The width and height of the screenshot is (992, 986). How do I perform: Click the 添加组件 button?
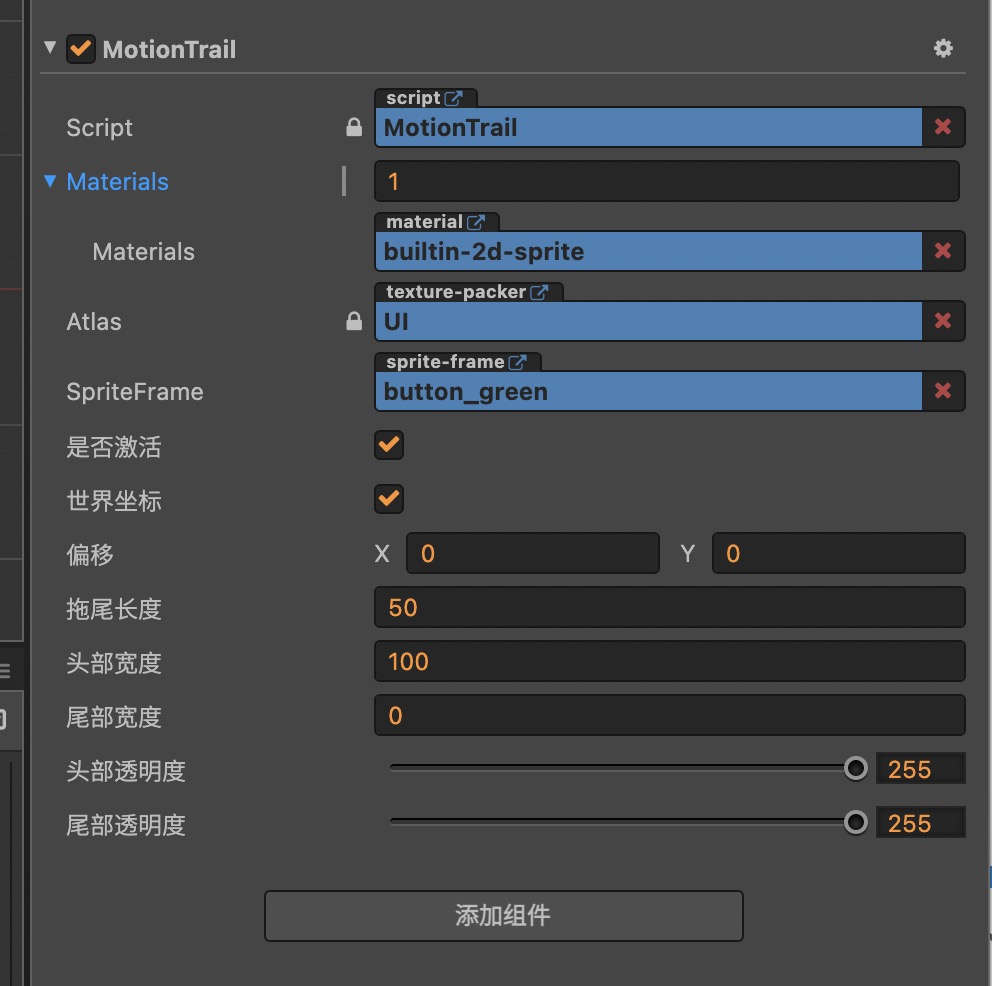(x=503, y=915)
